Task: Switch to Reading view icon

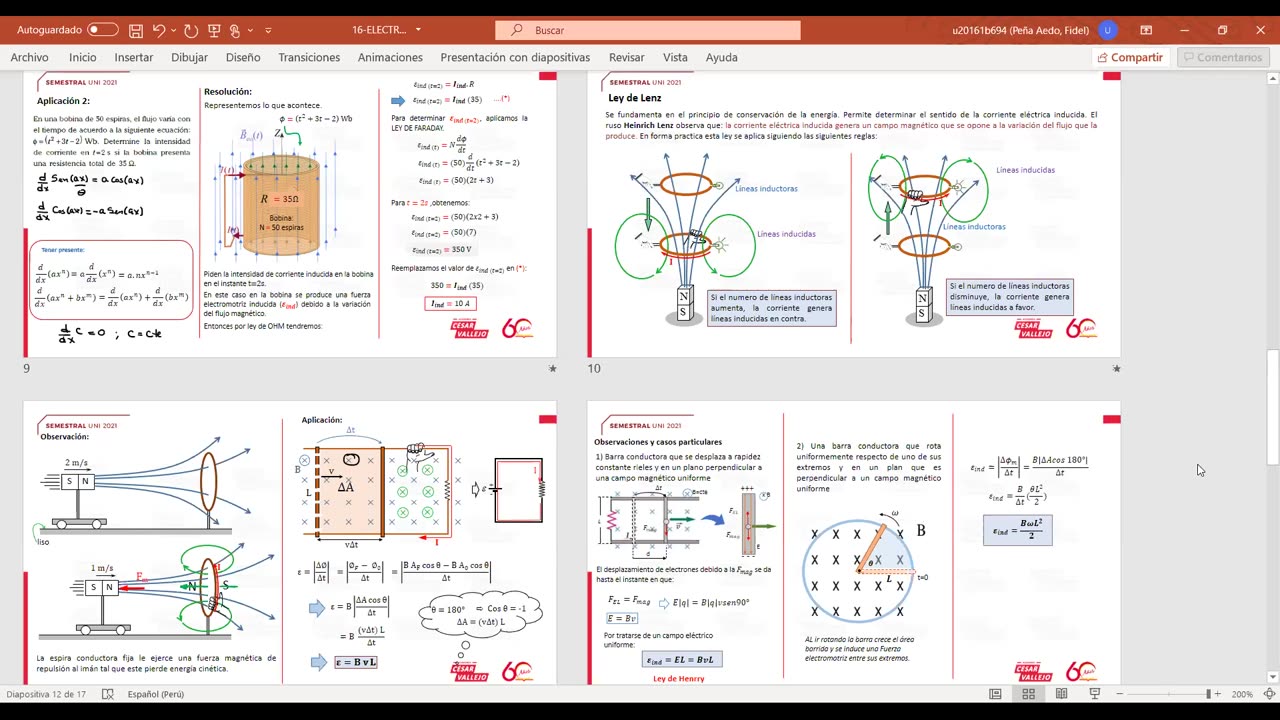Action: (x=1061, y=694)
